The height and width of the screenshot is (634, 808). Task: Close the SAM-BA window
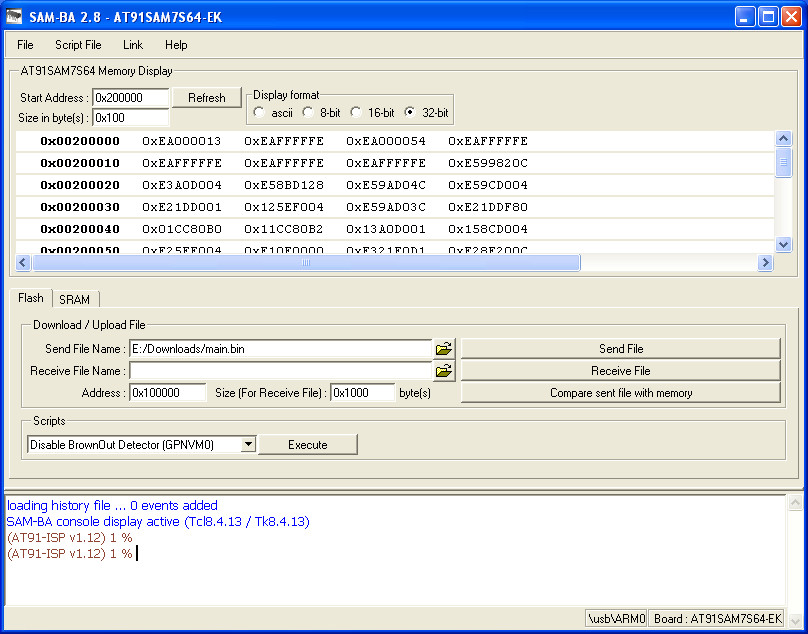pyautogui.click(x=791, y=17)
